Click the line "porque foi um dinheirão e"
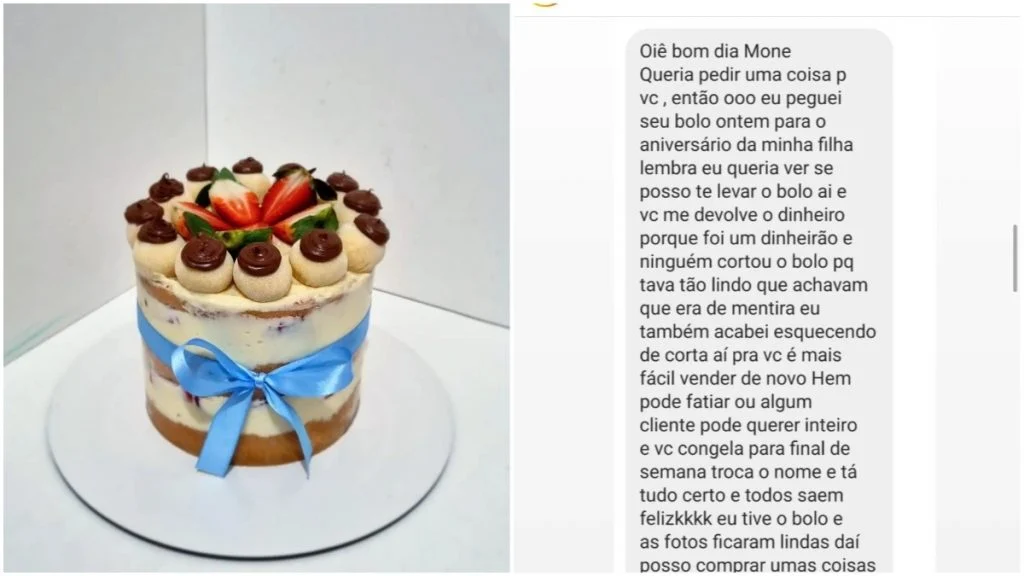Viewport: 1024px width, 576px height. click(x=746, y=238)
